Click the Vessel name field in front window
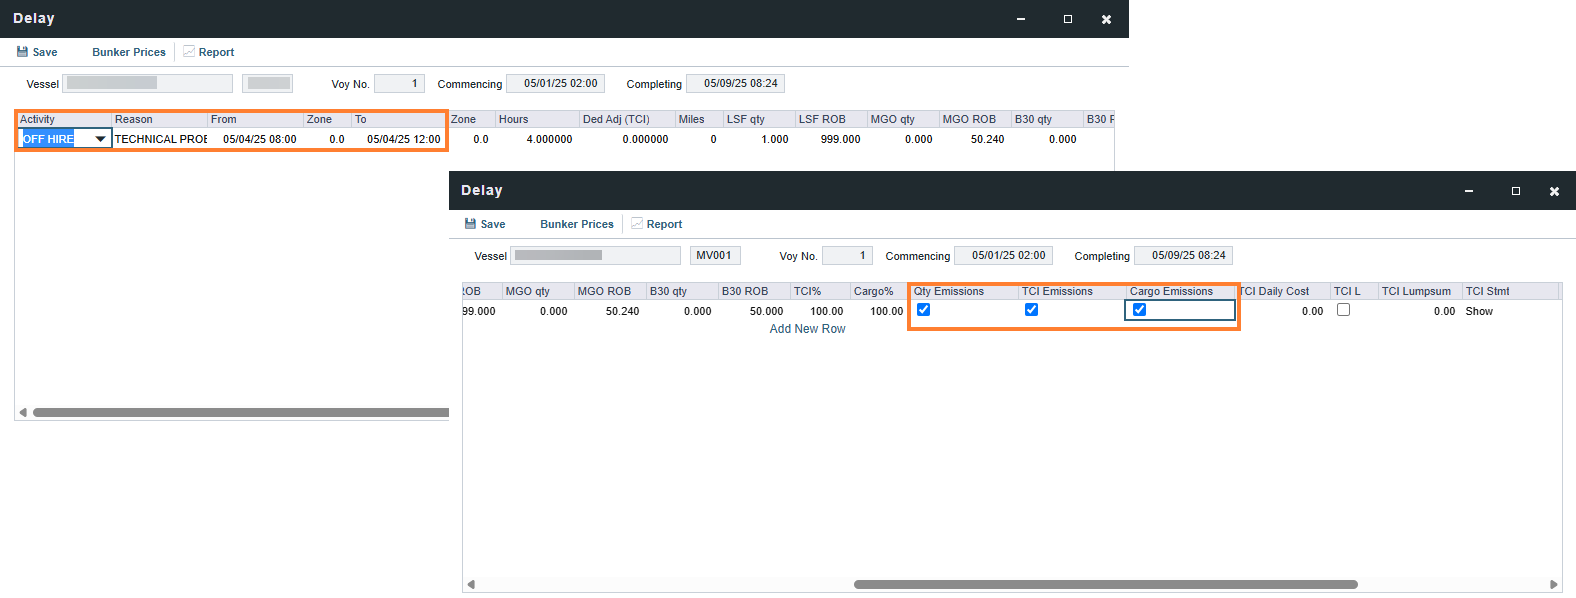This screenshot has height=598, width=1576. tap(595, 256)
